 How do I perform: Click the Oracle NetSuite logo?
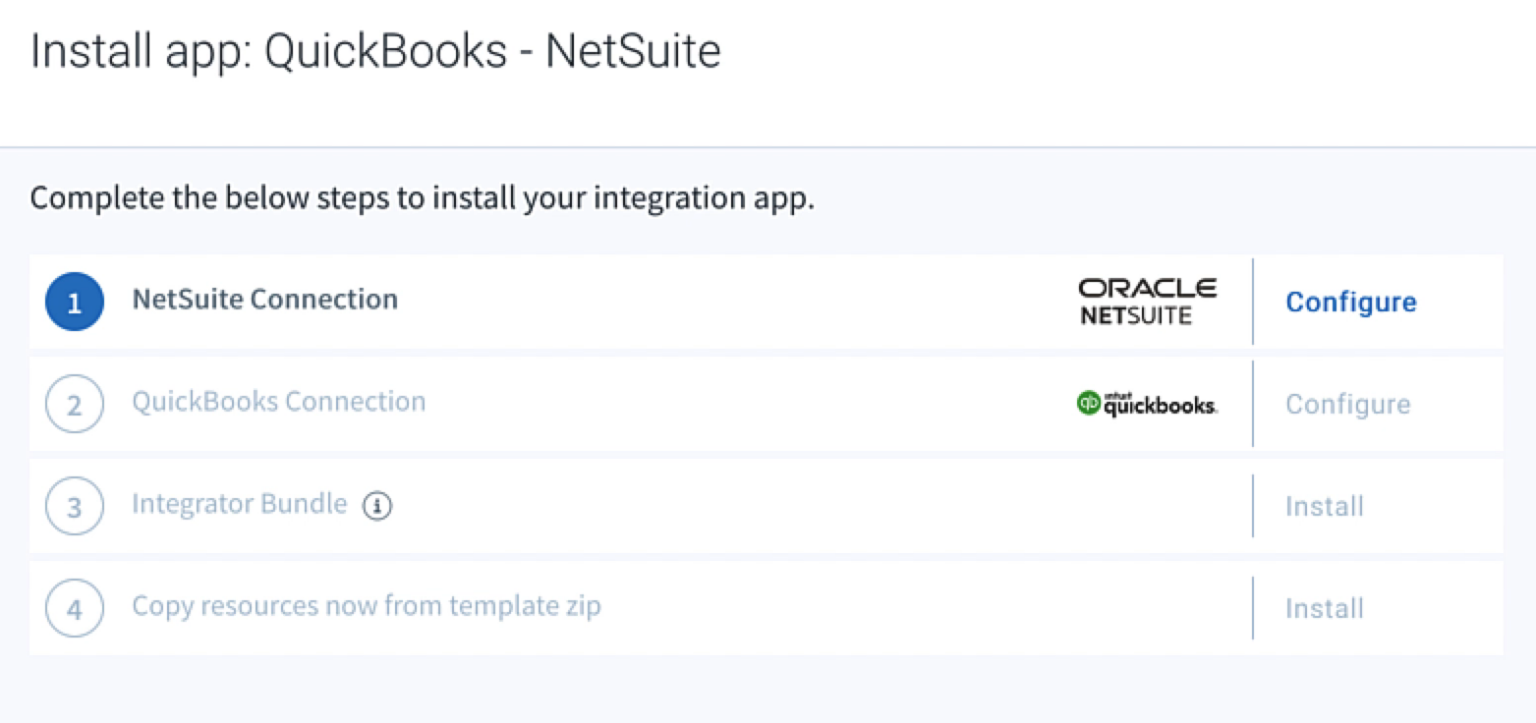1146,300
